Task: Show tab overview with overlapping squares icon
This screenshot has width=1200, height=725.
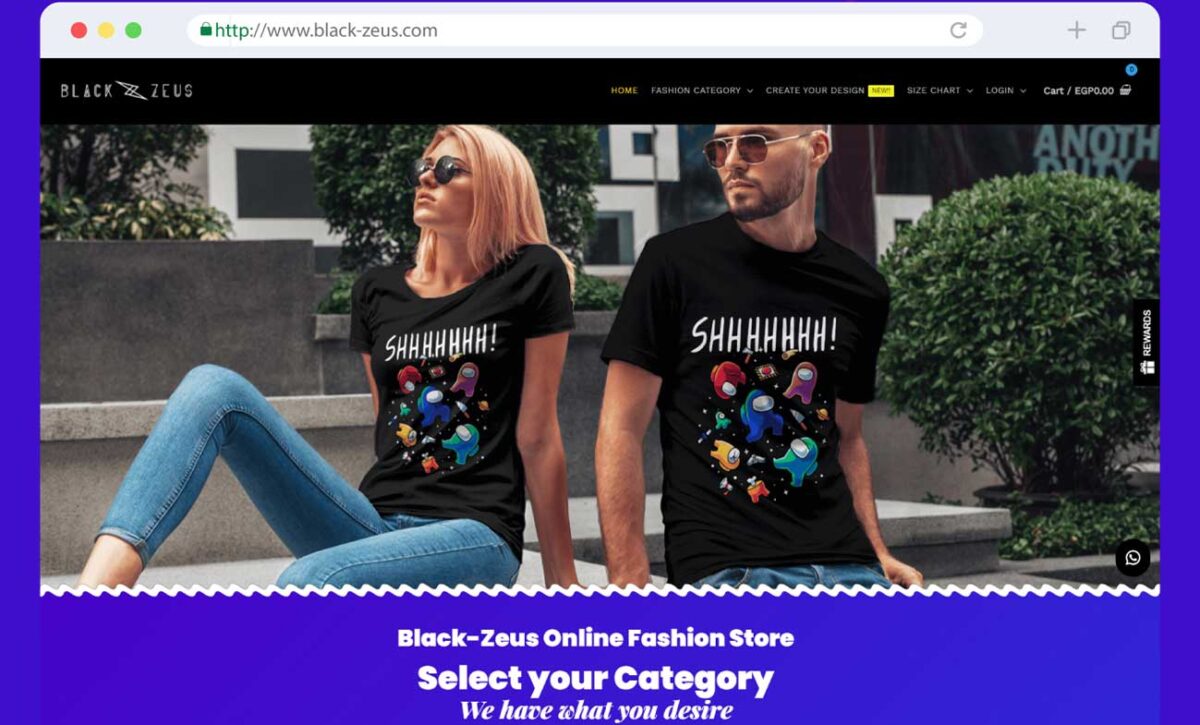Action: [x=1121, y=30]
